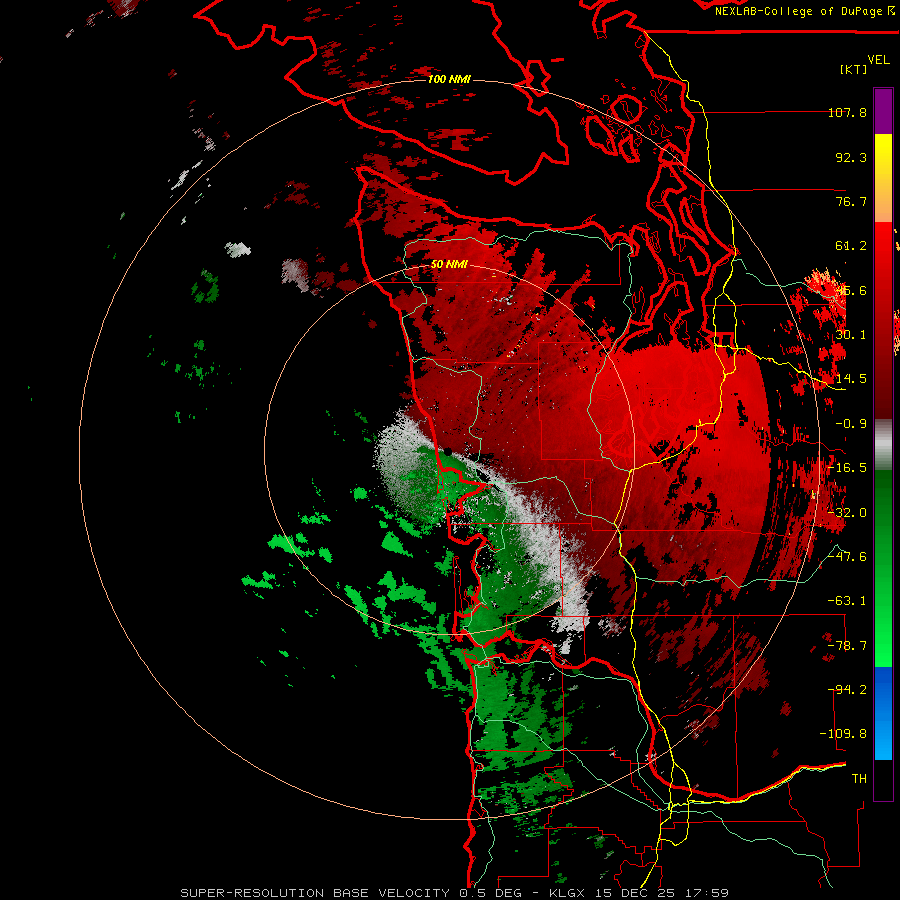Click the 76.7 legend value
The width and height of the screenshot is (900, 900).
851,201
